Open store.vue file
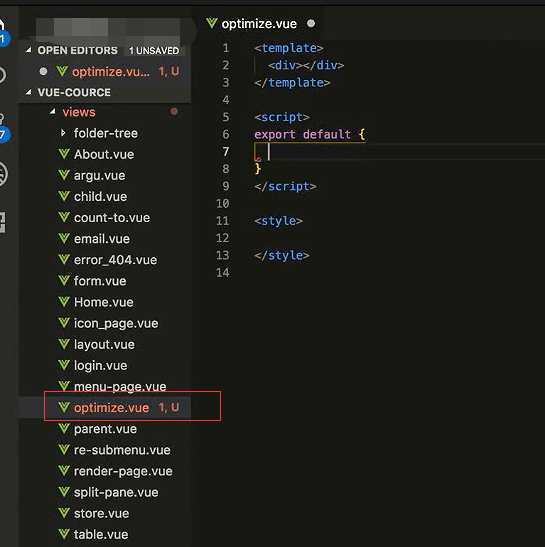The height and width of the screenshot is (547, 545). pos(101,514)
